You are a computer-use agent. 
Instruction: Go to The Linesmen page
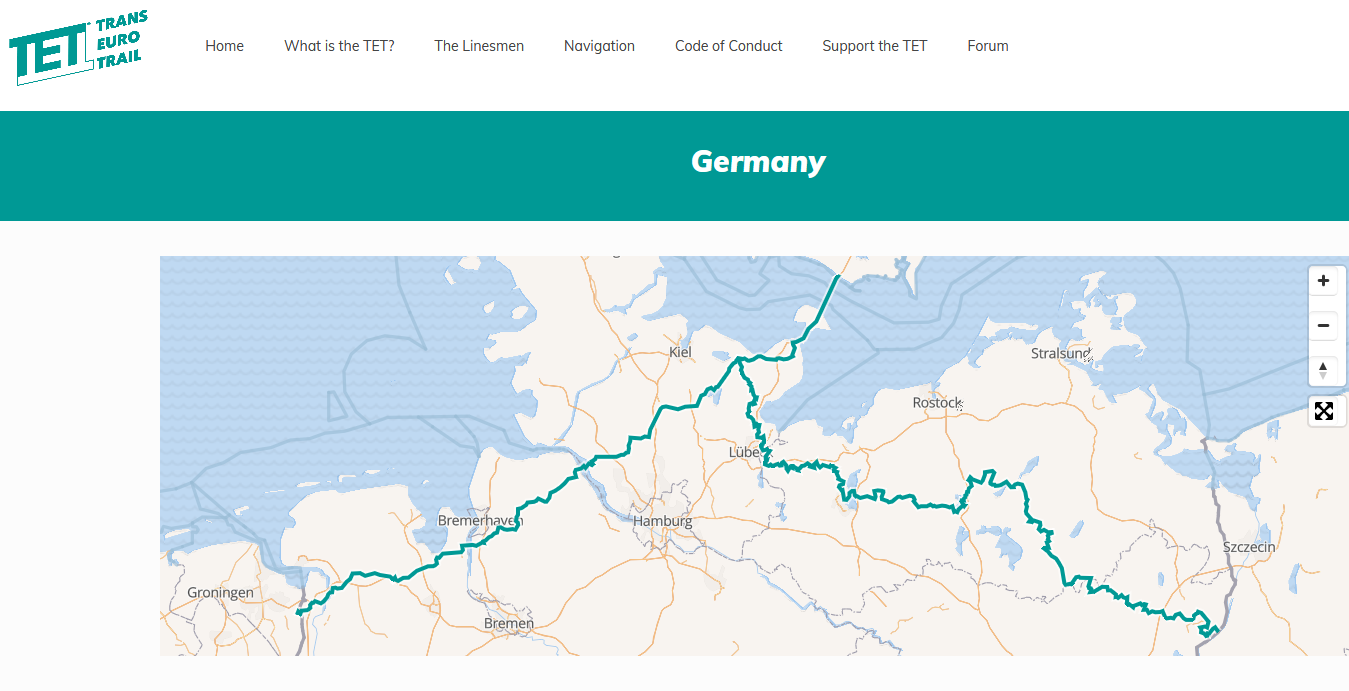479,46
